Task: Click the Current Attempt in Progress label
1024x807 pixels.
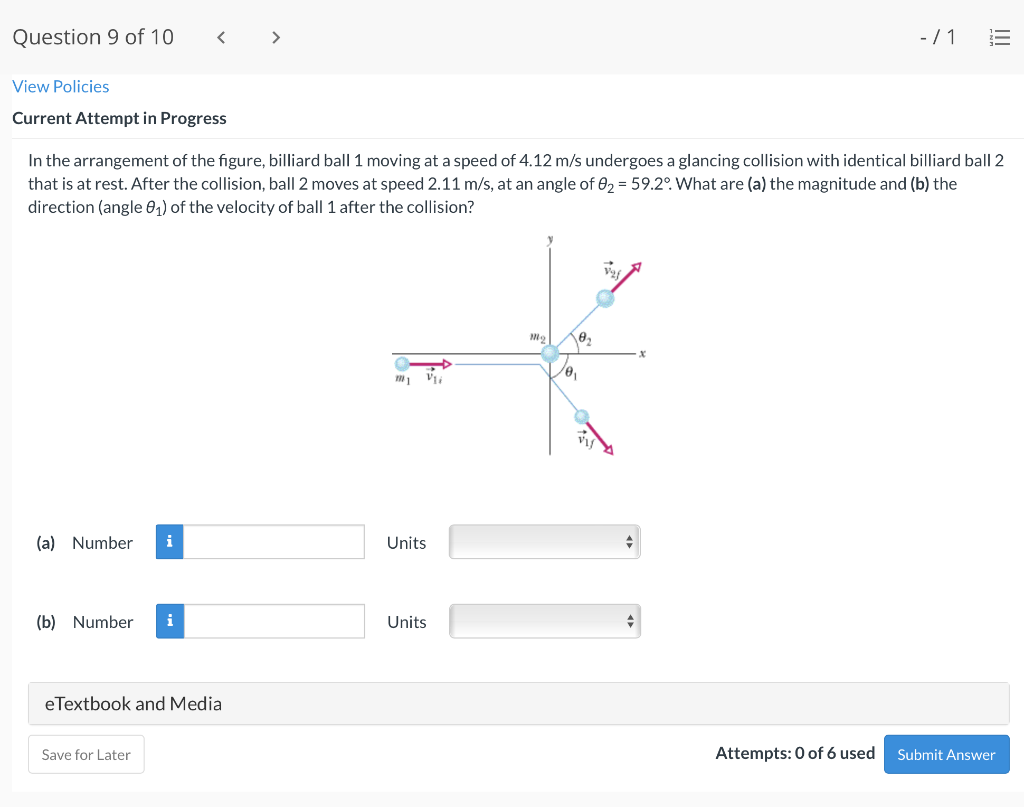Action: coord(120,118)
